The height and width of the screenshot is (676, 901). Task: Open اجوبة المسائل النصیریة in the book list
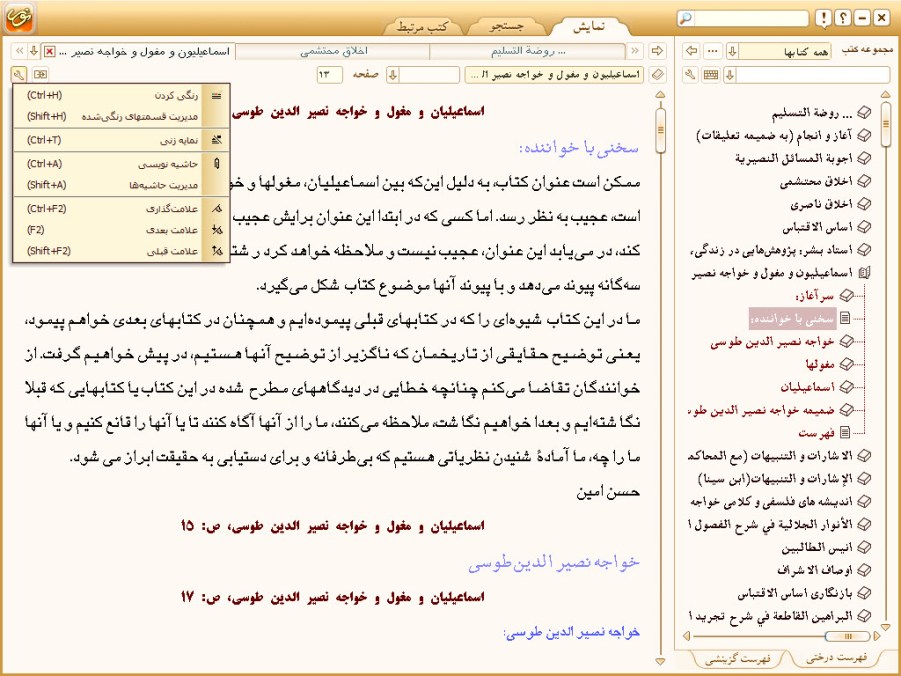(x=794, y=158)
